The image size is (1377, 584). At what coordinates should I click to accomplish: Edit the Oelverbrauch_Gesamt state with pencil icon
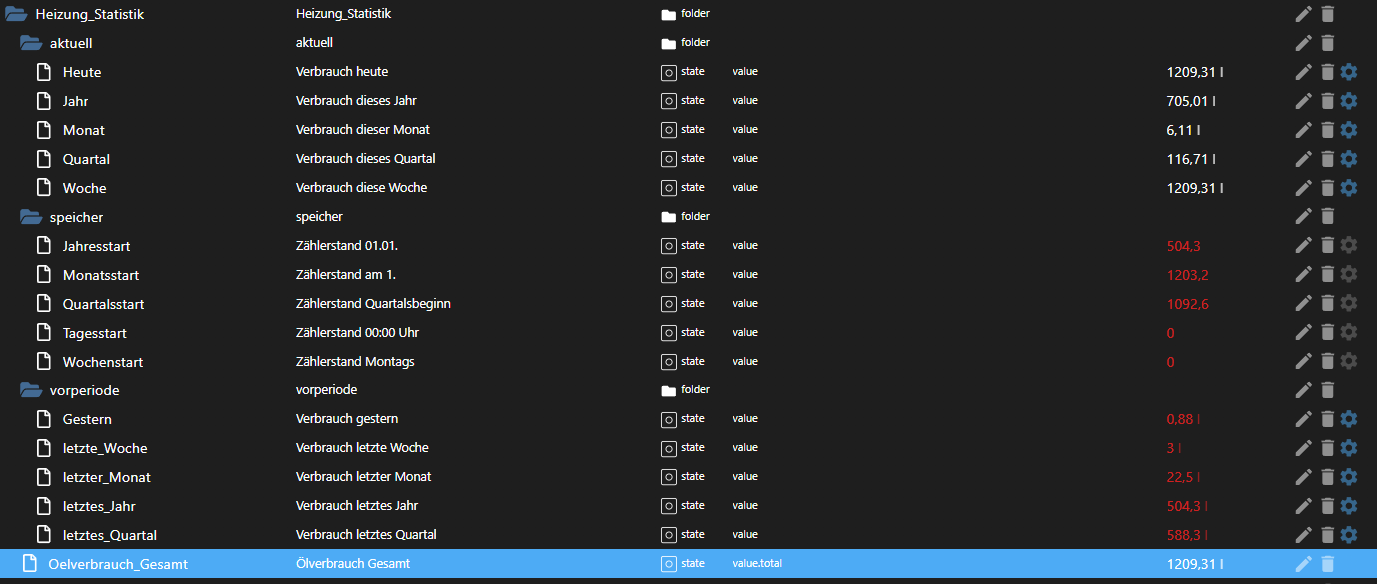point(1303,564)
